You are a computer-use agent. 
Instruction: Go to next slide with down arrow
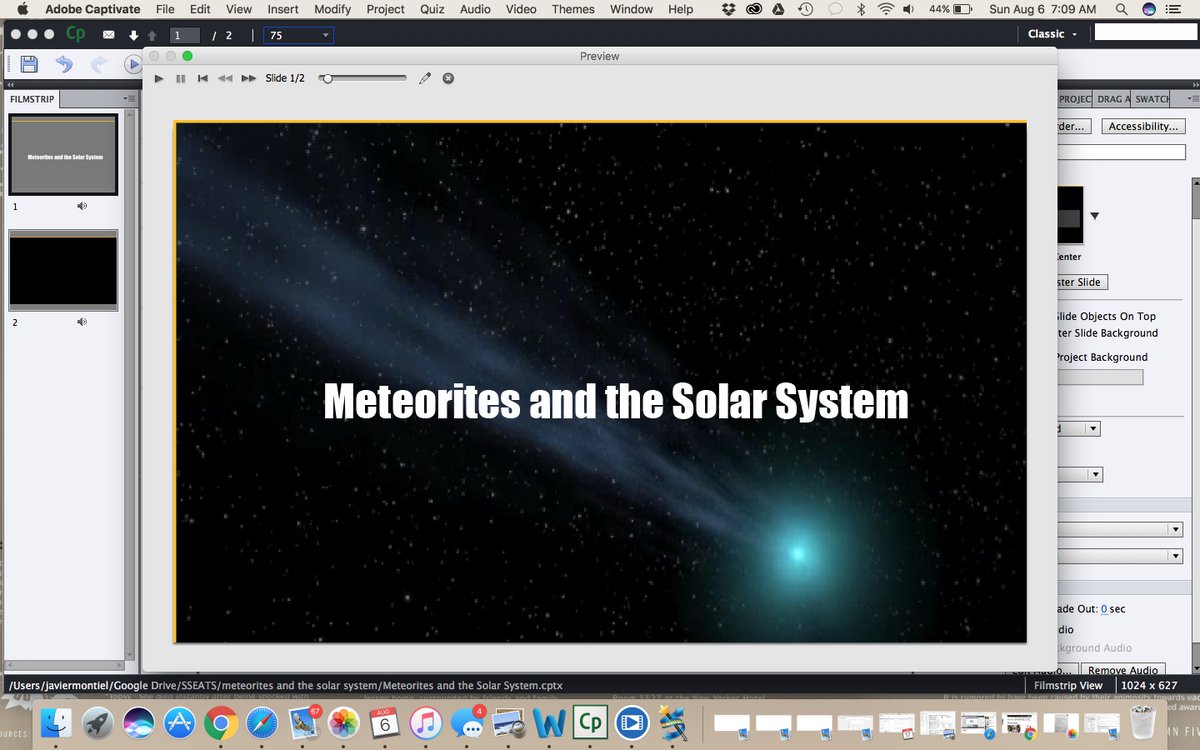(x=133, y=35)
